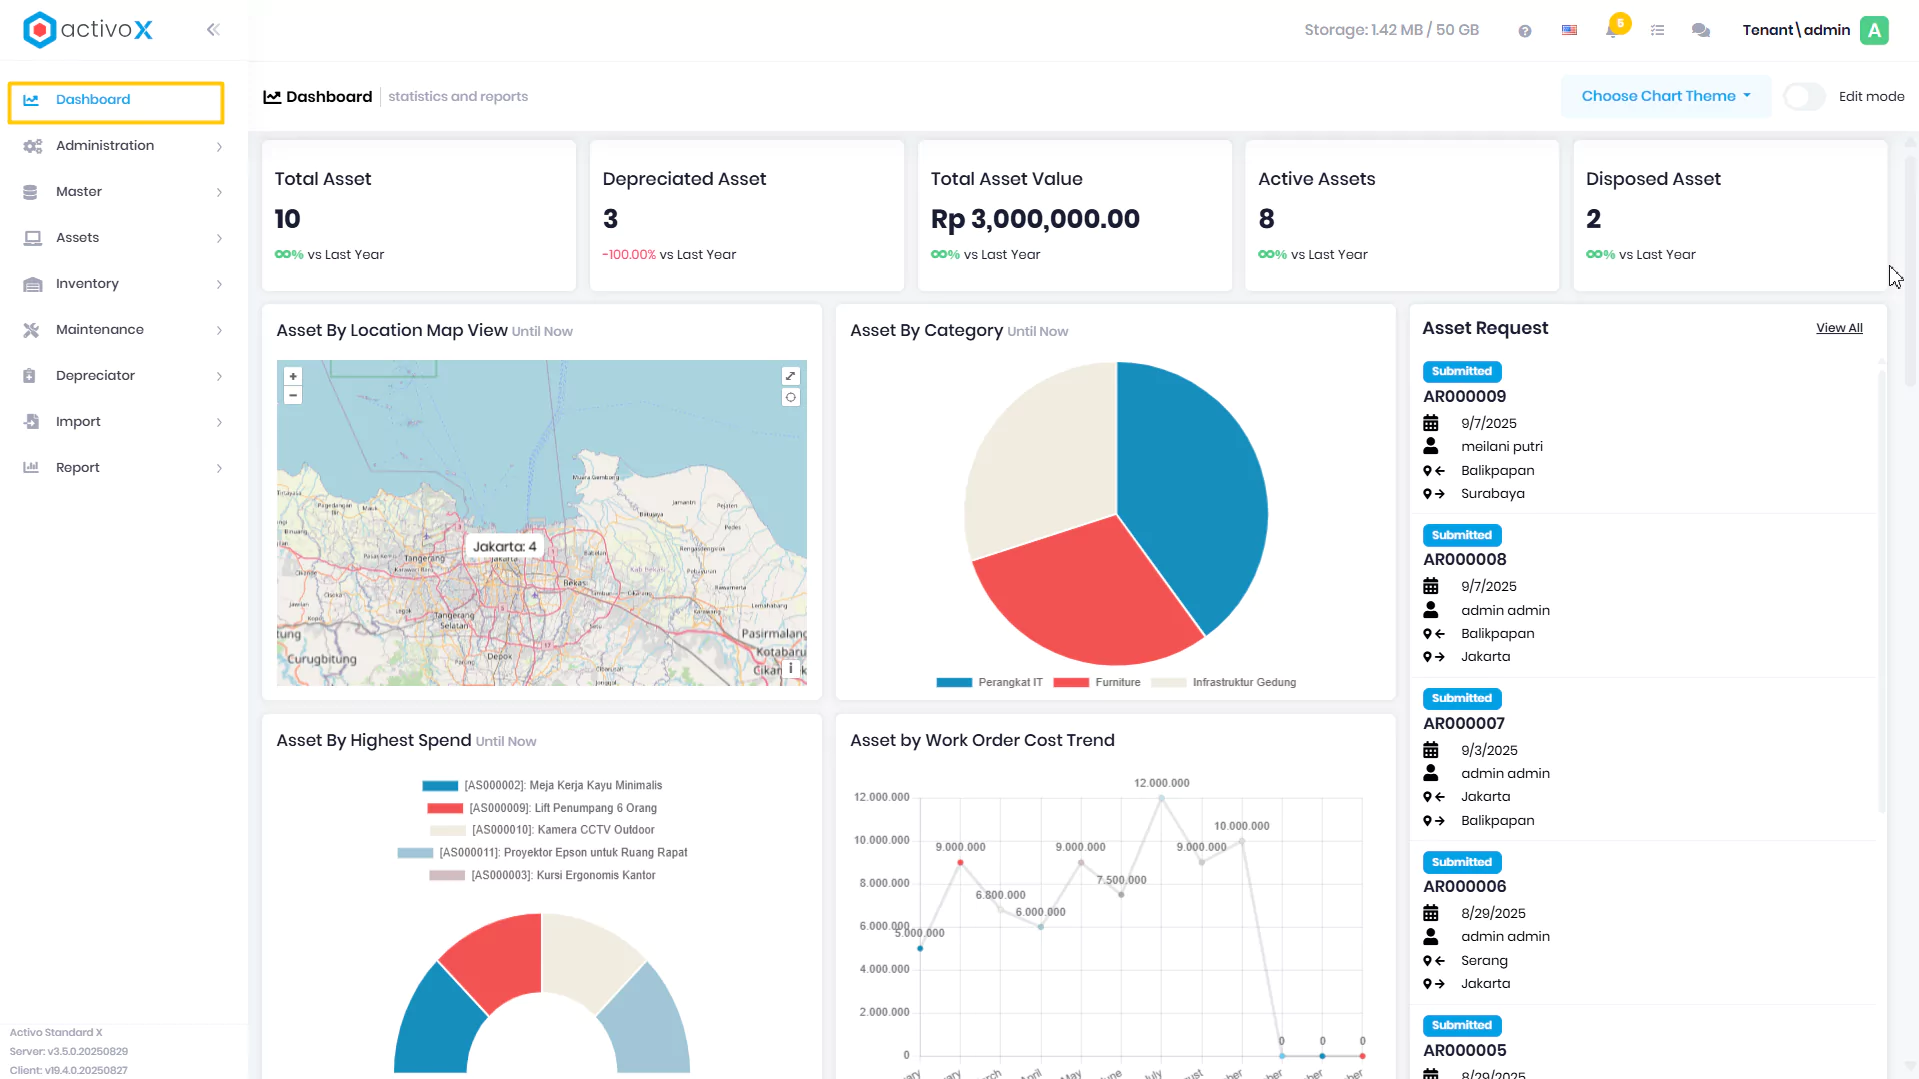Open the help question mark icon
The image size is (1919, 1079).
[1525, 31]
